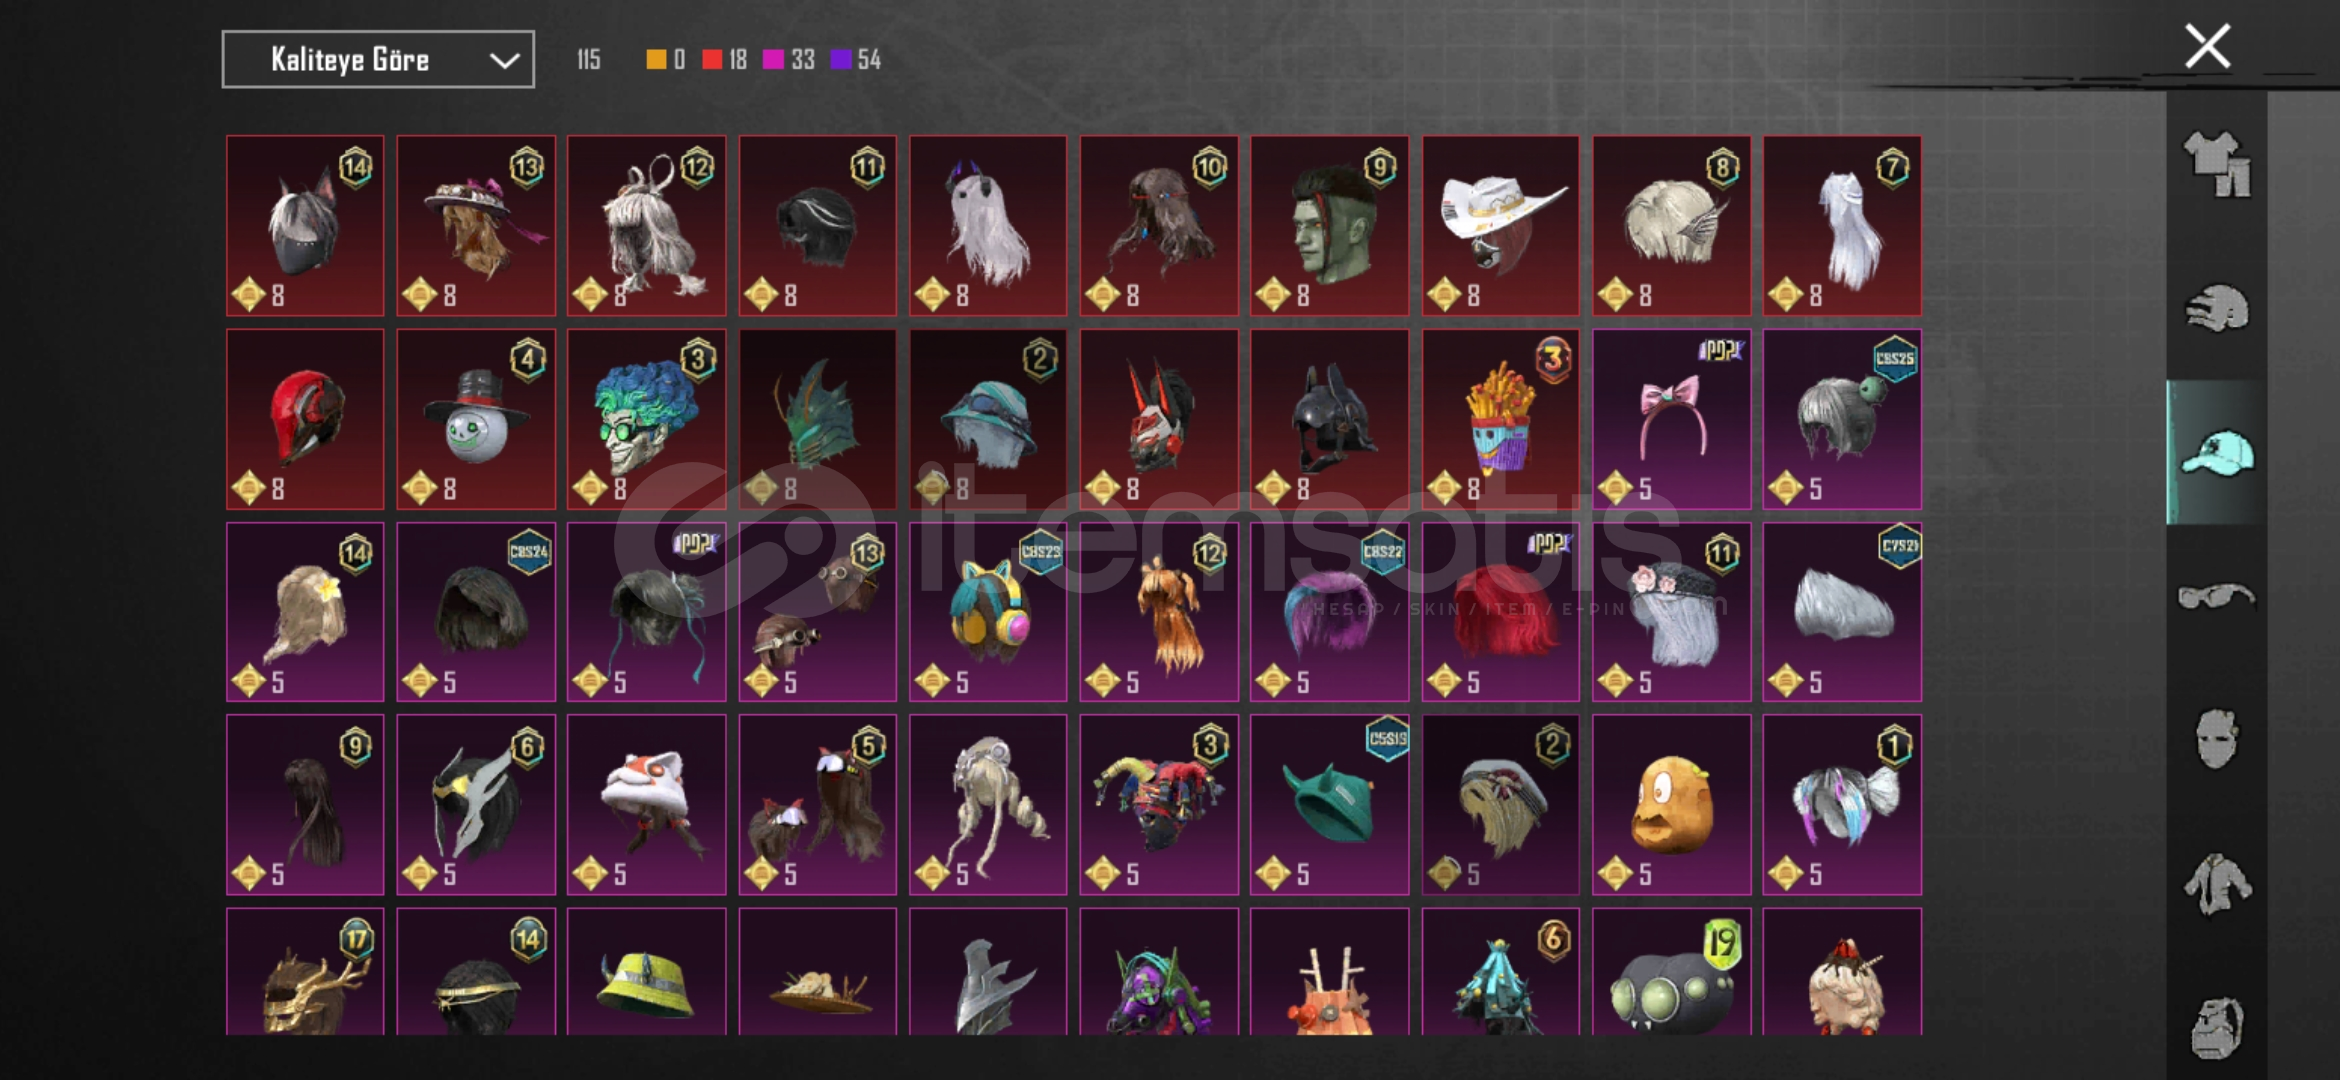Screen dimensions: 2340x1080
Task: Click the dropdown chevron arrow next to Kaliteye Göre
Action: (x=504, y=61)
